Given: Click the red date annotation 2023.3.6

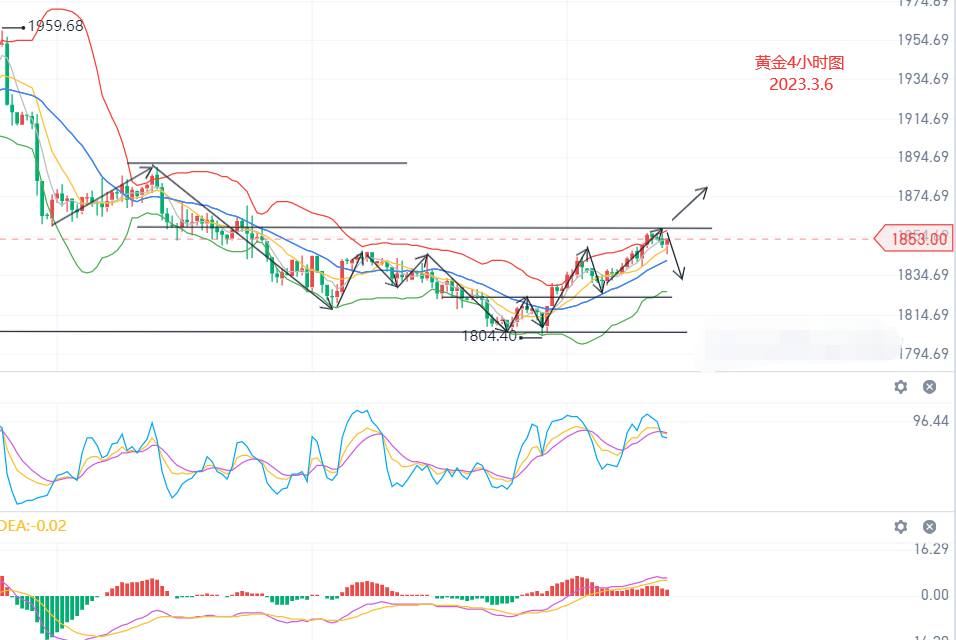Looking at the screenshot, I should tap(801, 85).
